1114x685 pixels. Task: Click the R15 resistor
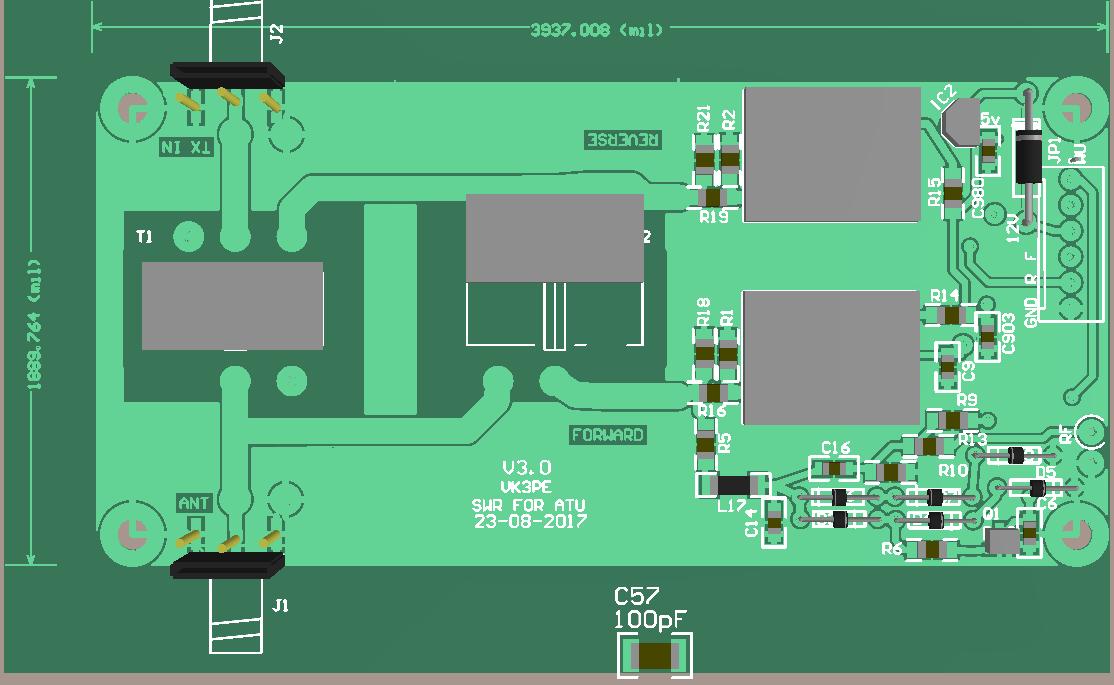coord(952,195)
